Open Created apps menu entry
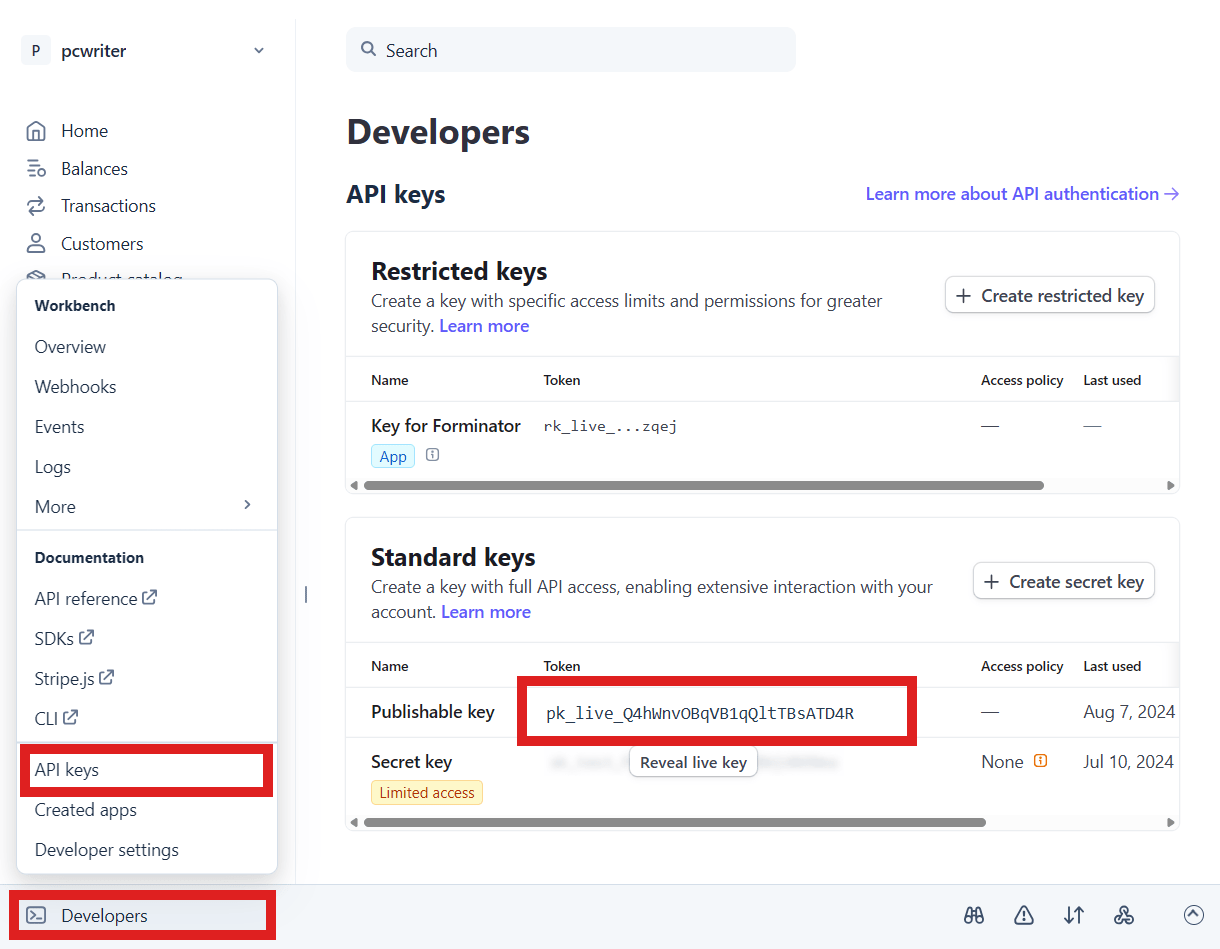Screen dimensions: 1220x949 (85, 810)
